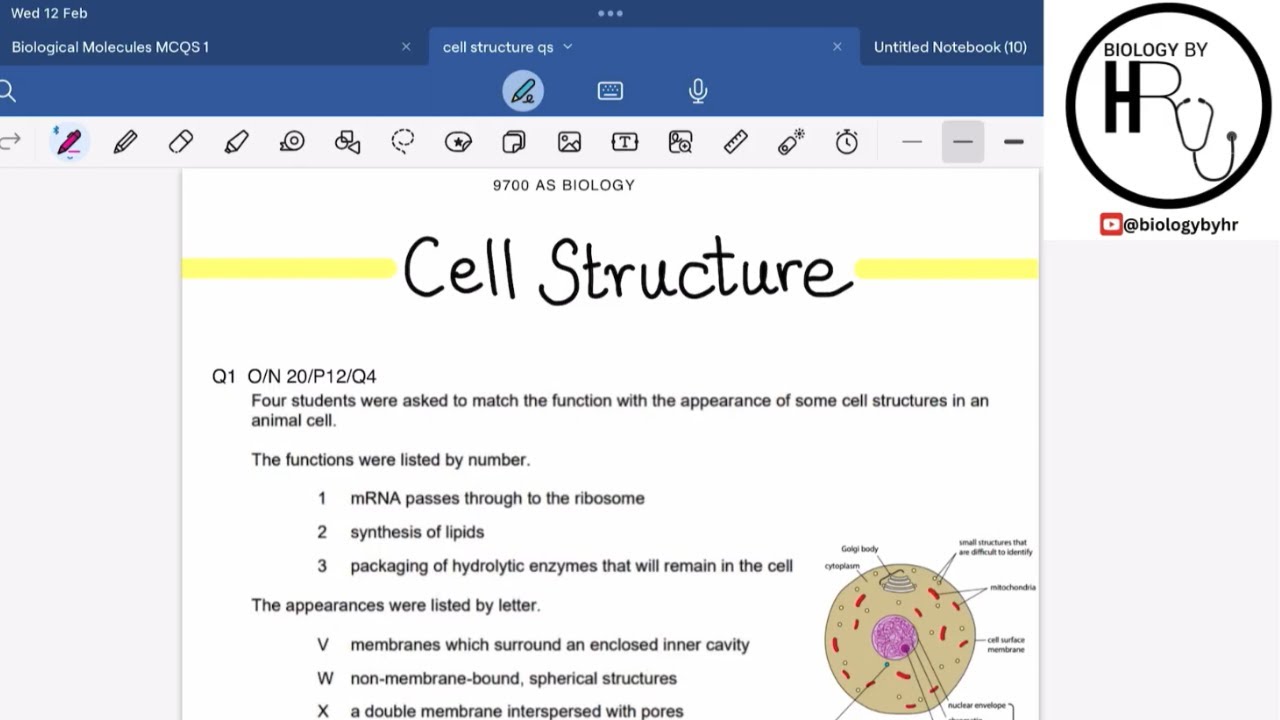The width and height of the screenshot is (1280, 720).
Task: Tap 'packaging of hydrolytic enzymes' line
Action: tap(571, 566)
